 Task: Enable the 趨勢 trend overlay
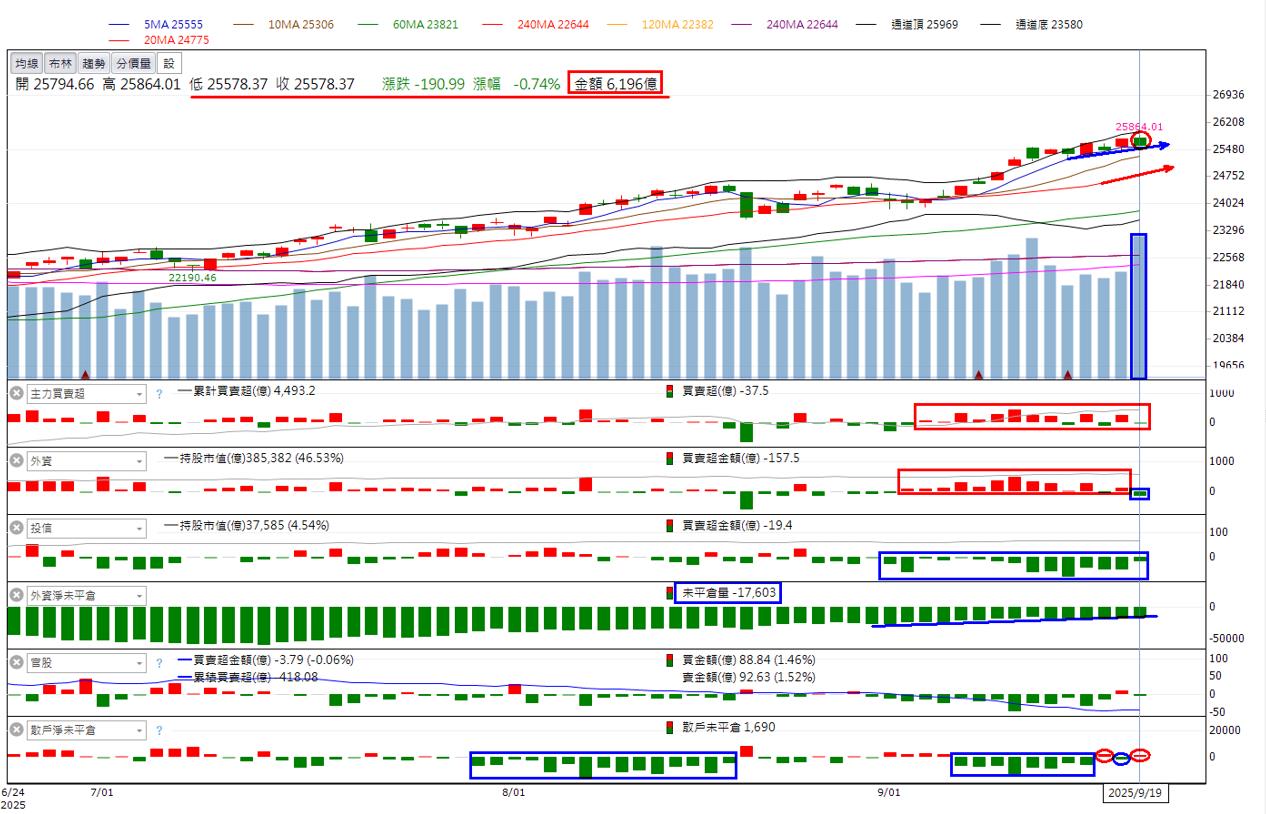coord(93,63)
